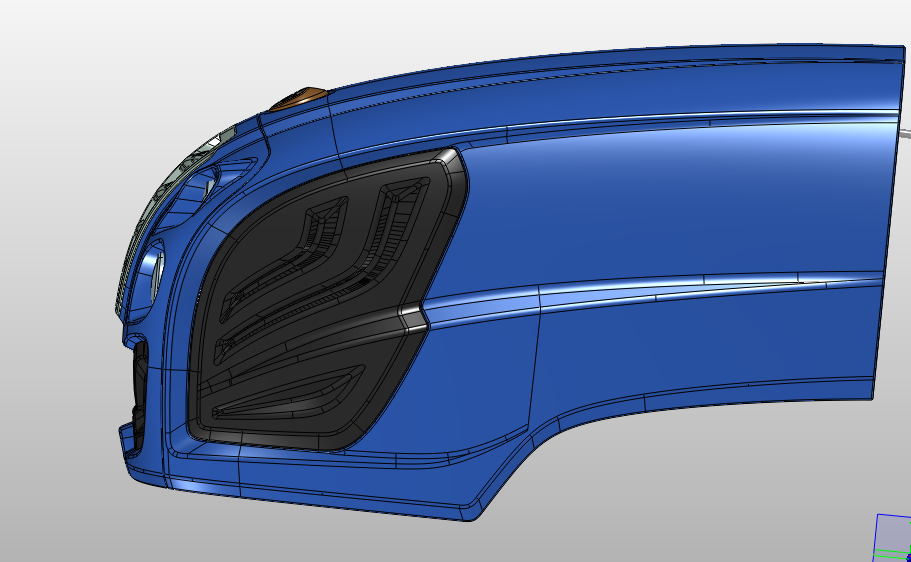Pick the striped front grille at far left

pyautogui.click(x=124, y=290)
